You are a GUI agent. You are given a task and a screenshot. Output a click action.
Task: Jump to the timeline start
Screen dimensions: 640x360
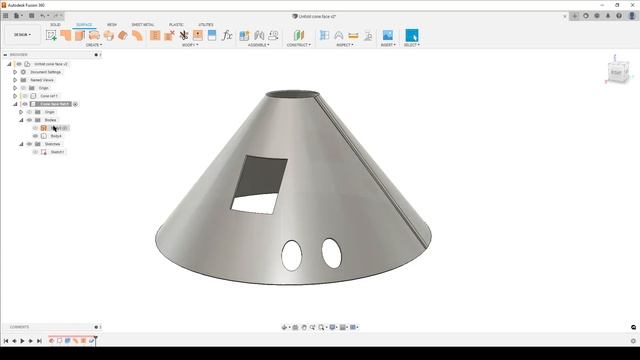point(6,341)
